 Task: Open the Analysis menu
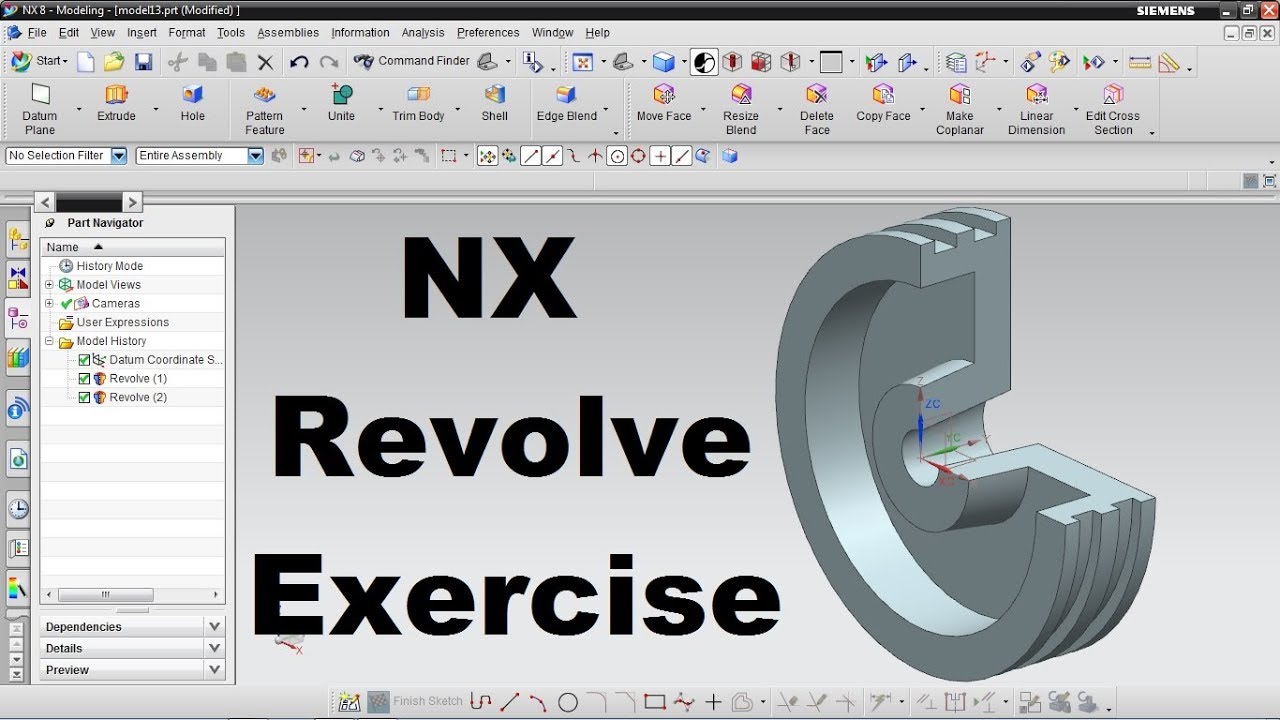[423, 33]
